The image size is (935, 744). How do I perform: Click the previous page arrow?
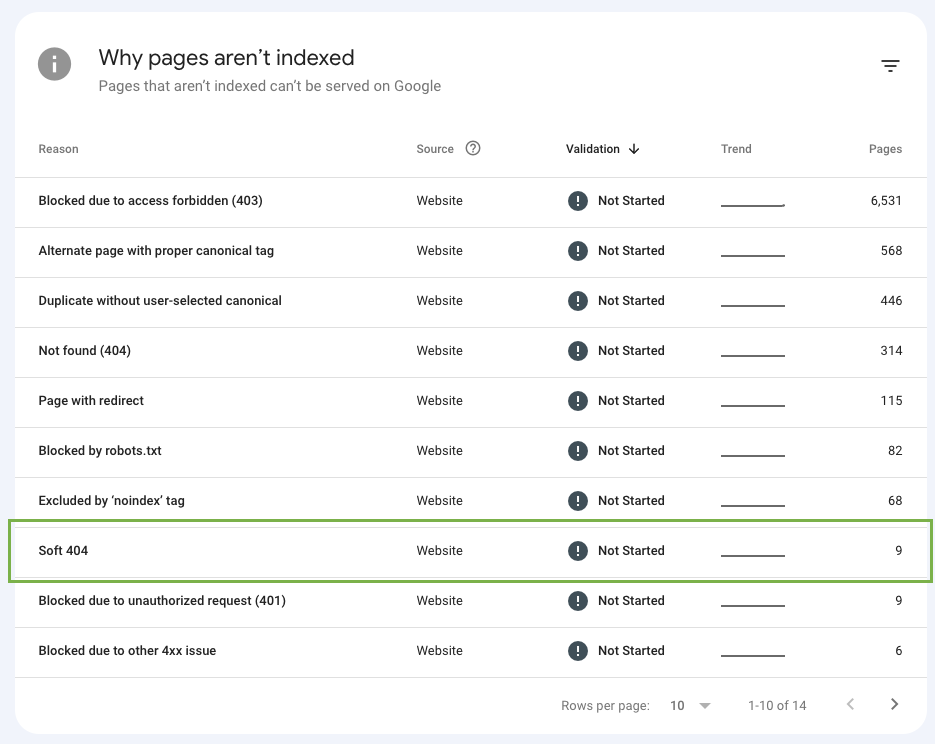click(850, 705)
